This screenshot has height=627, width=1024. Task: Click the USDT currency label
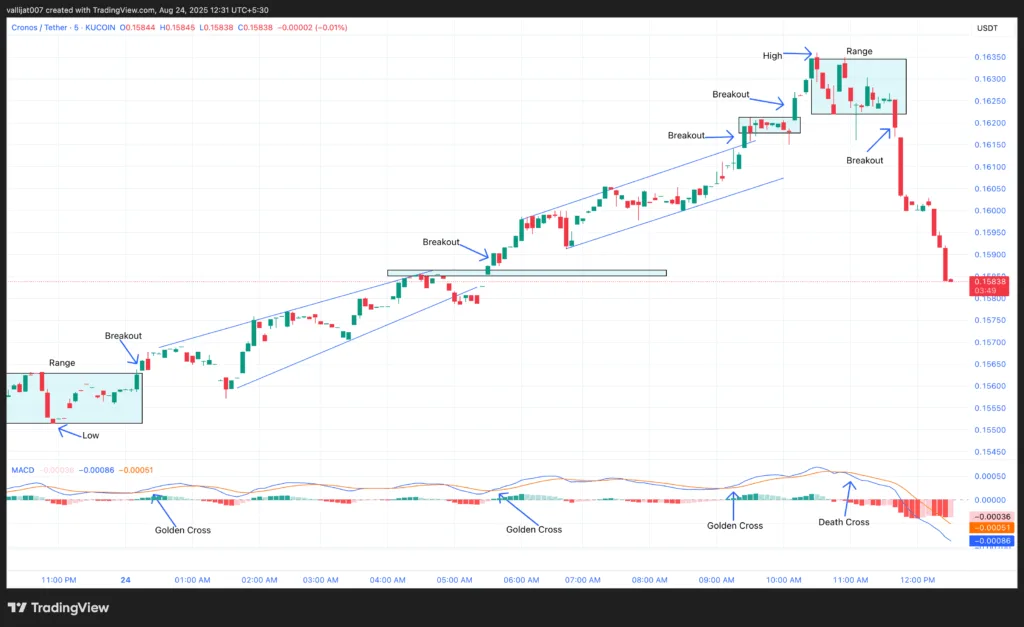[x=987, y=28]
